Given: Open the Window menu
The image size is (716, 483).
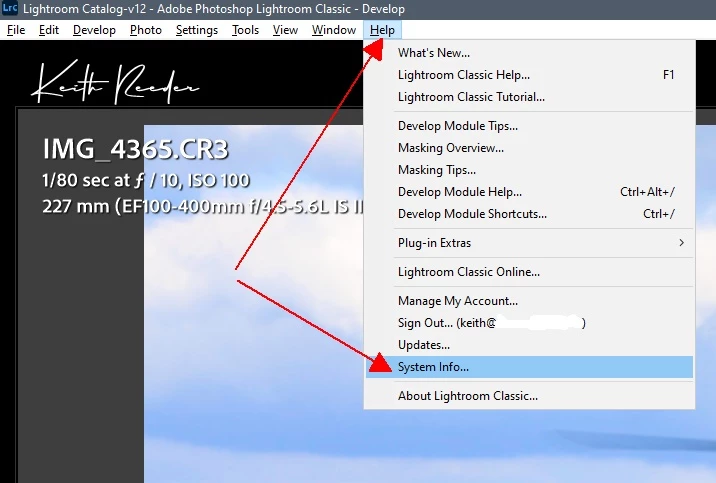Looking at the screenshot, I should pyautogui.click(x=334, y=30).
